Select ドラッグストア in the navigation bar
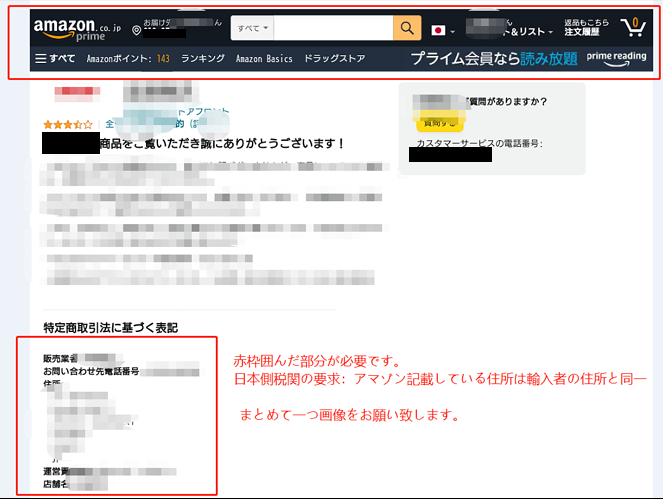This screenshot has height=499, width=663. pos(334,59)
